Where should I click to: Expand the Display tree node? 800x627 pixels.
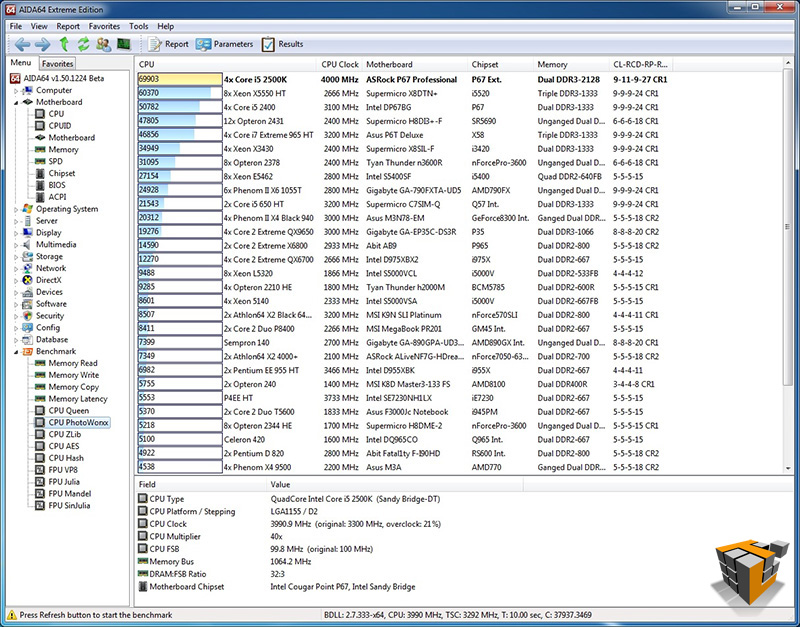16,233
